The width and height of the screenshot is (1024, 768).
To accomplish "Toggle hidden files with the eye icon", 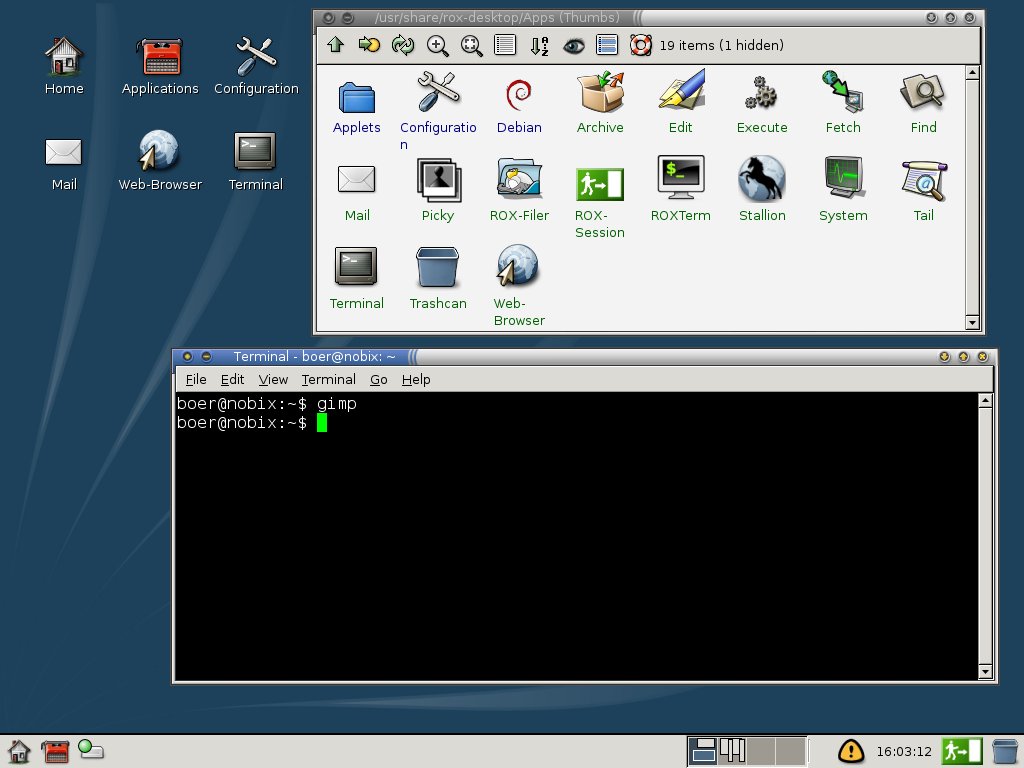I will click(573, 45).
